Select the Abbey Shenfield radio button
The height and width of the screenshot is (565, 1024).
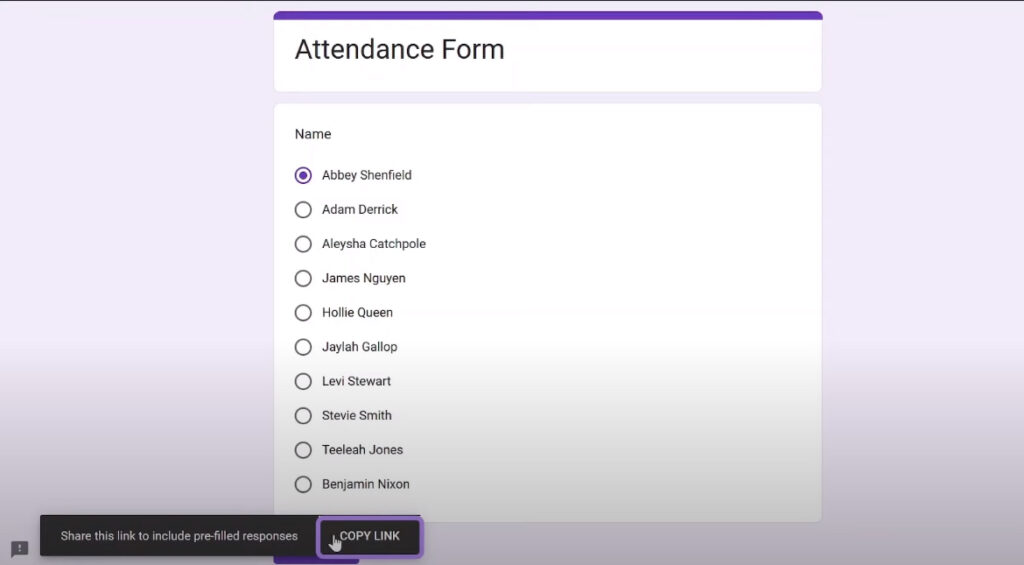tap(303, 175)
